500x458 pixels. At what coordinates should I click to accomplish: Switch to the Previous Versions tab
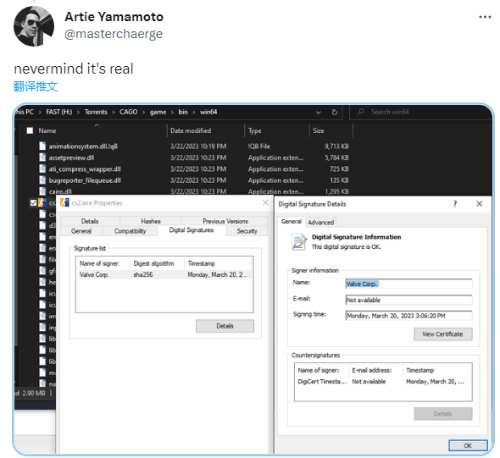point(225,221)
